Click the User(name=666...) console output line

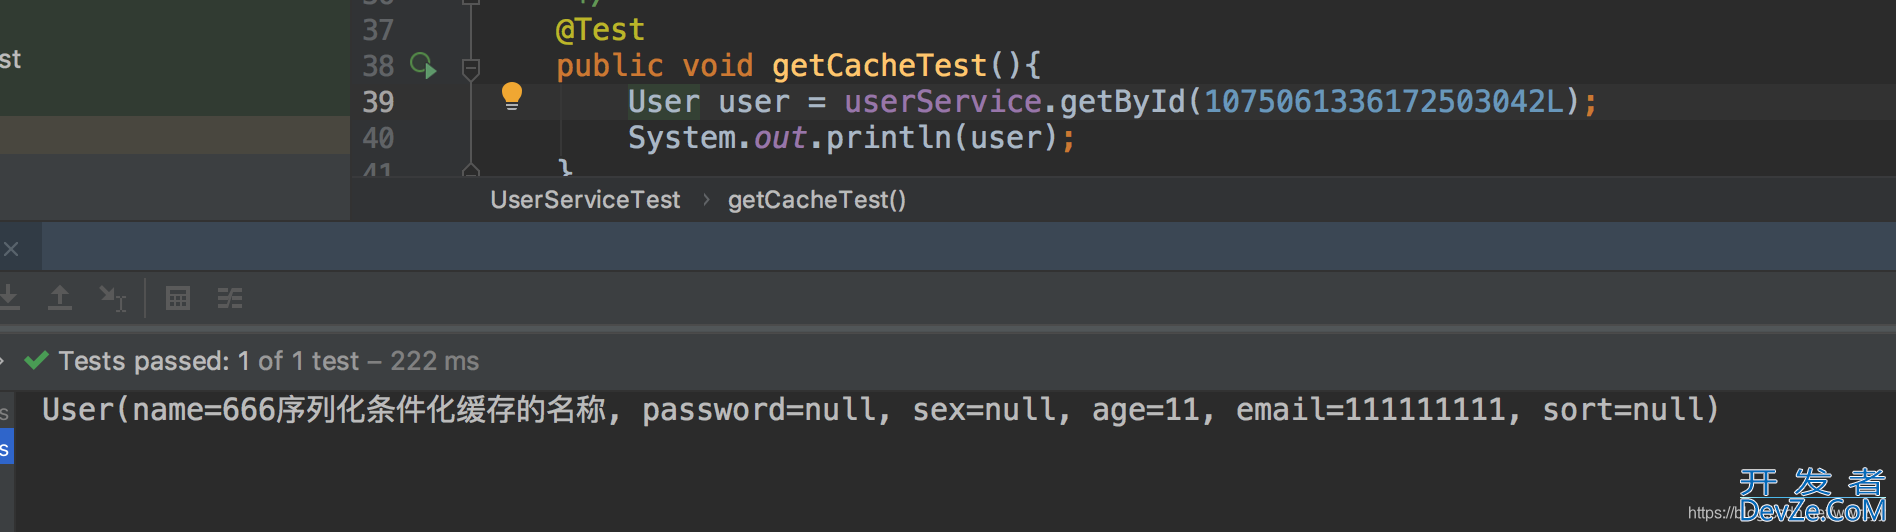[880, 410]
